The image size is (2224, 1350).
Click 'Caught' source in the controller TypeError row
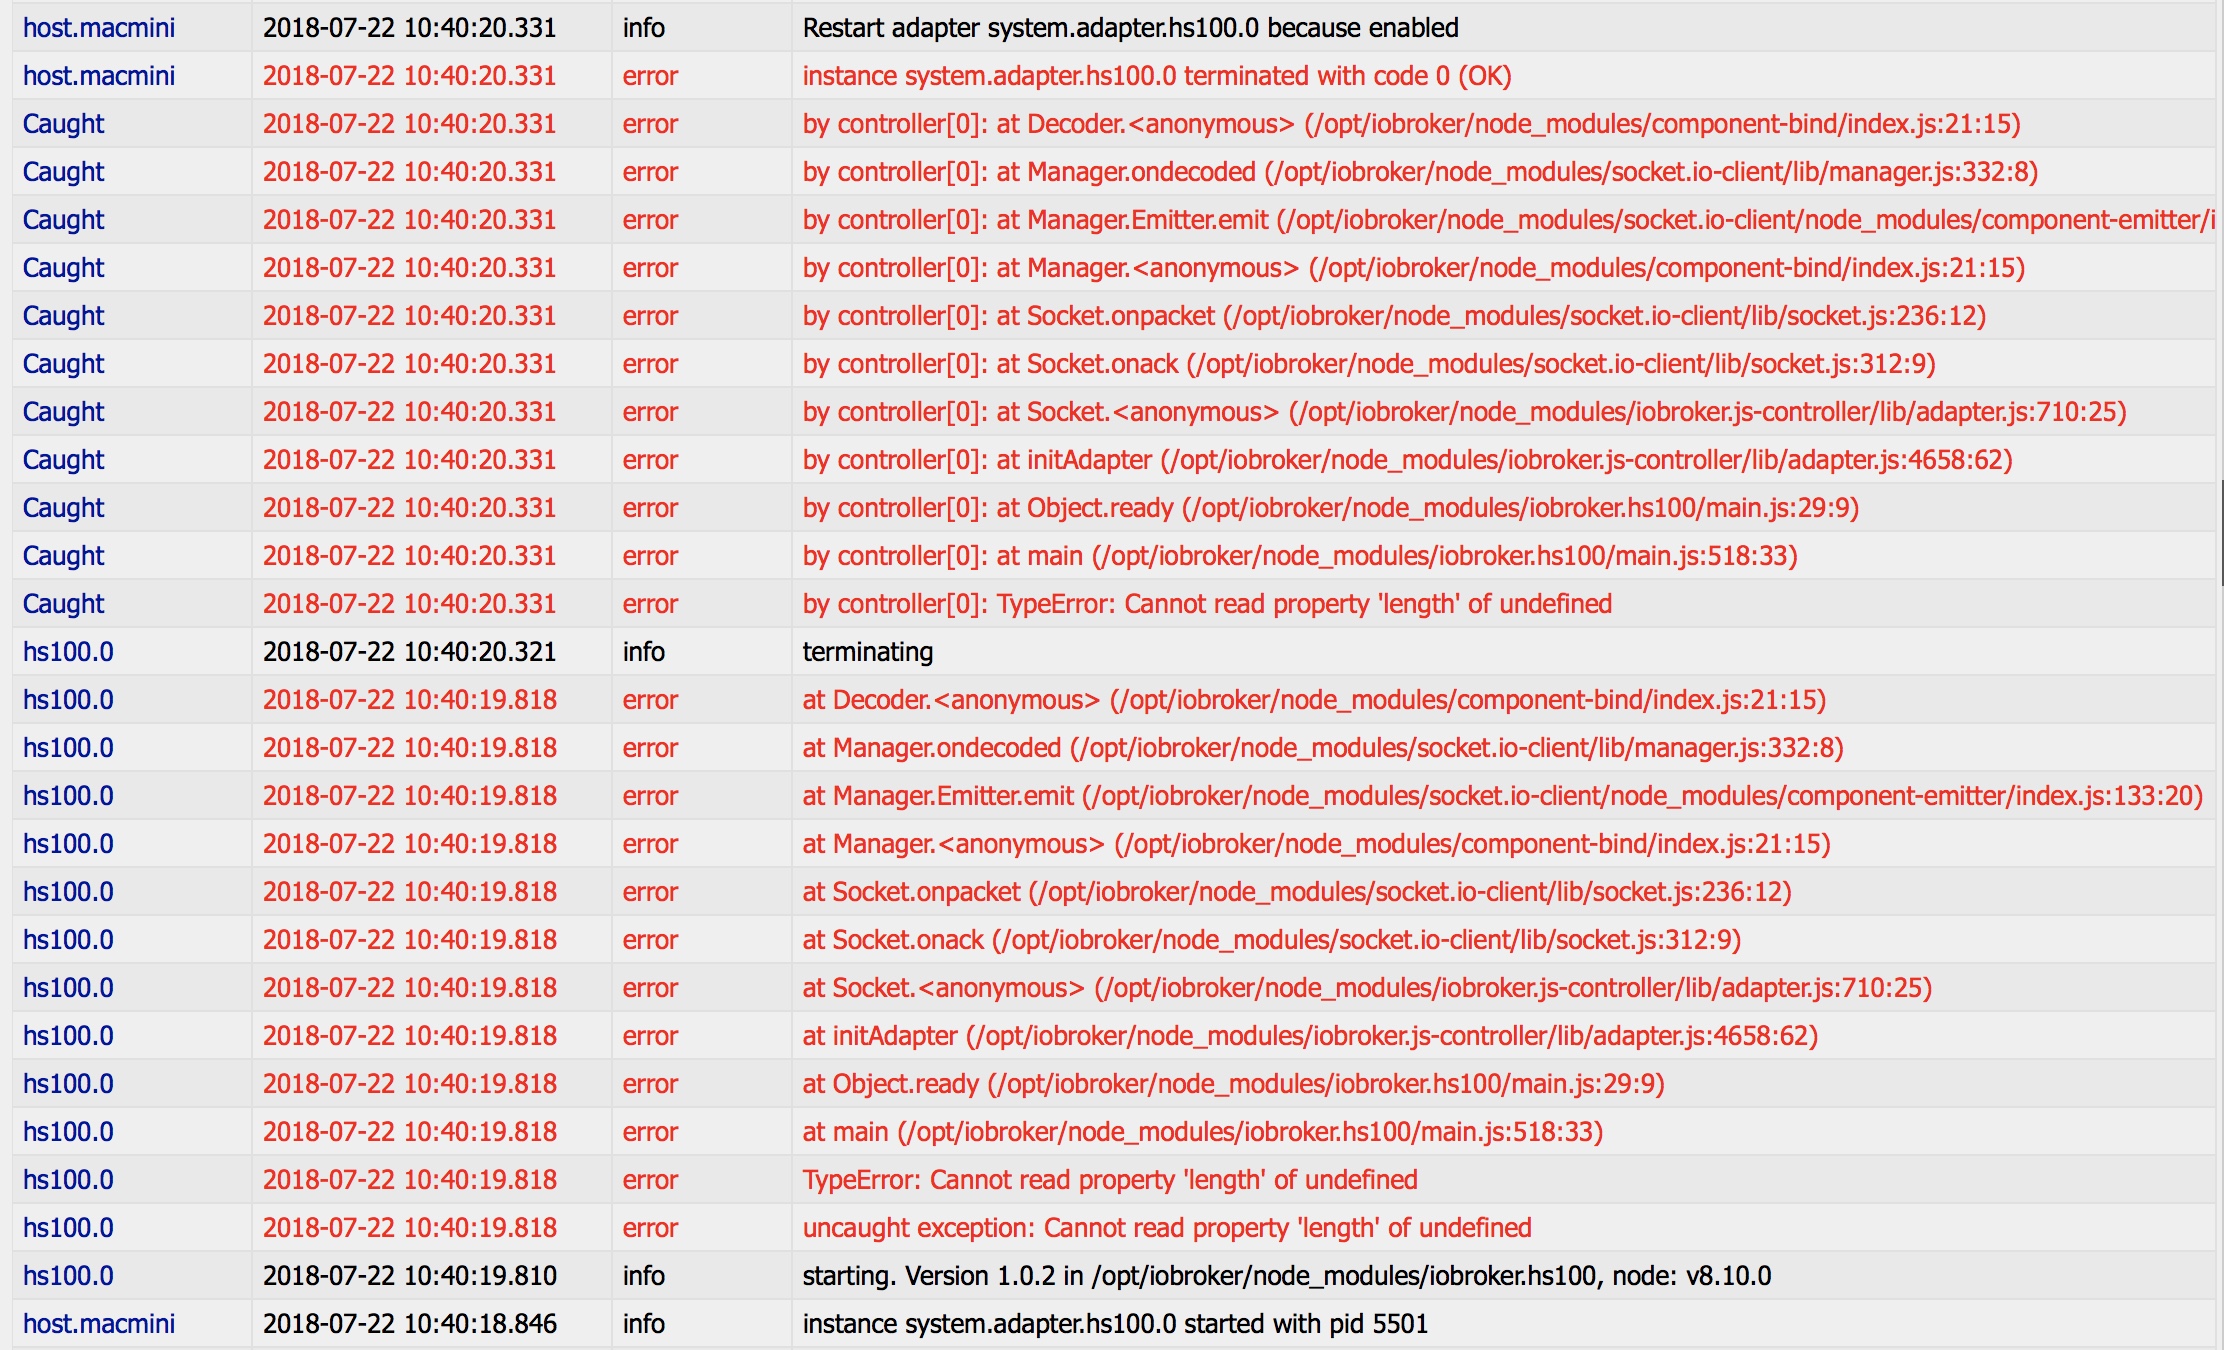(x=63, y=604)
